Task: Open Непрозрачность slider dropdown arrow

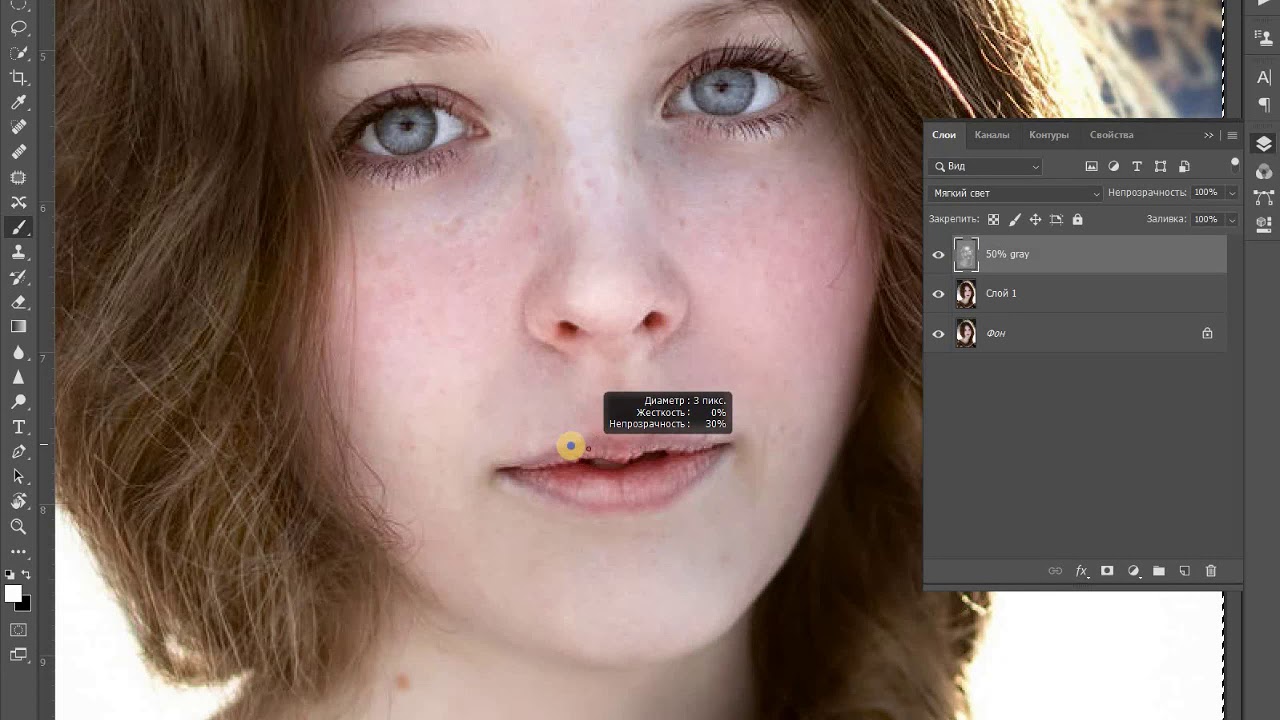Action: coord(1232,193)
